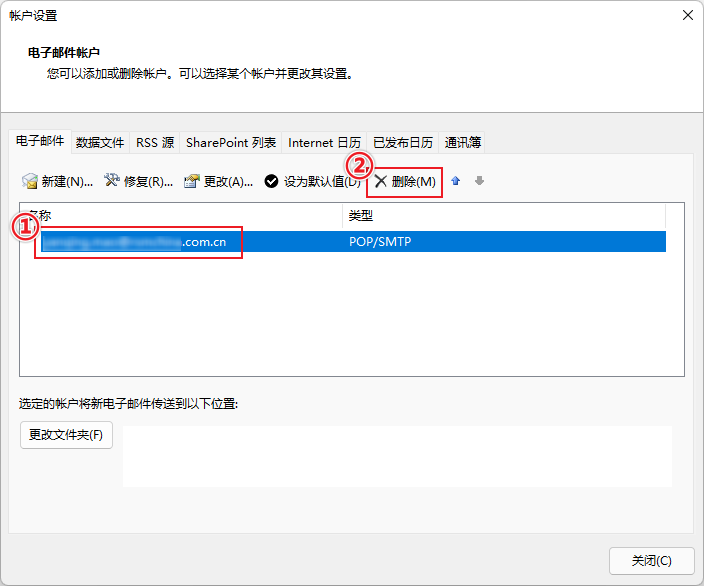704x586 pixels.
Task: Move account down with gray arrow
Action: pyautogui.click(x=479, y=181)
